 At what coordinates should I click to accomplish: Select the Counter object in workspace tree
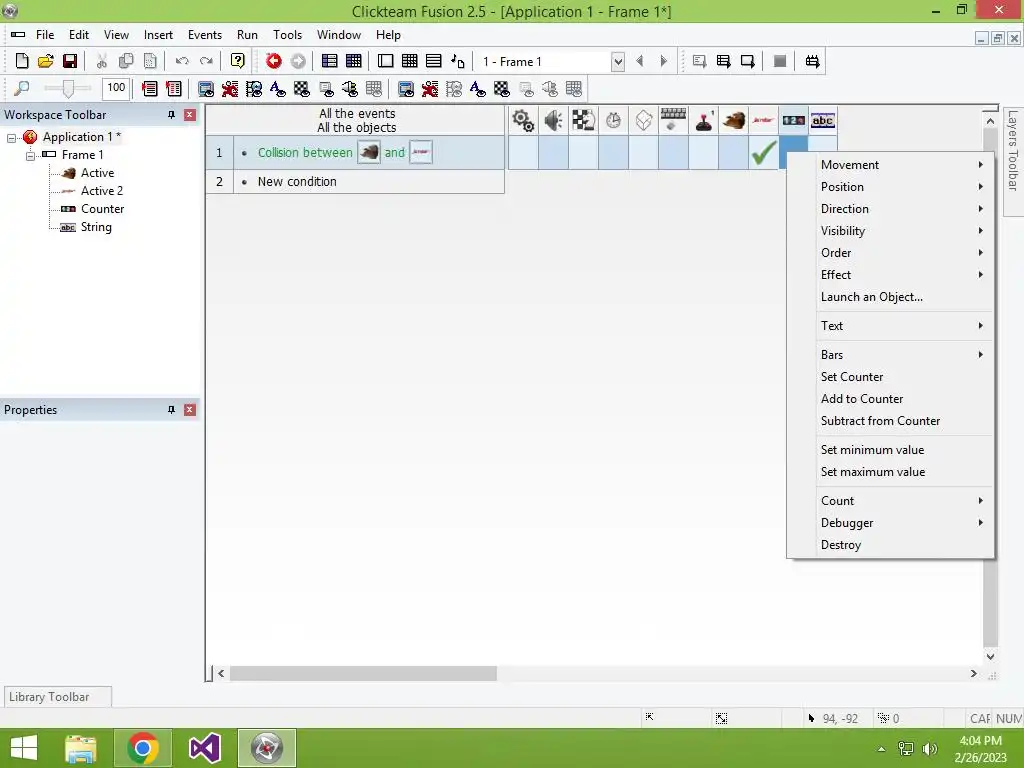(x=103, y=209)
